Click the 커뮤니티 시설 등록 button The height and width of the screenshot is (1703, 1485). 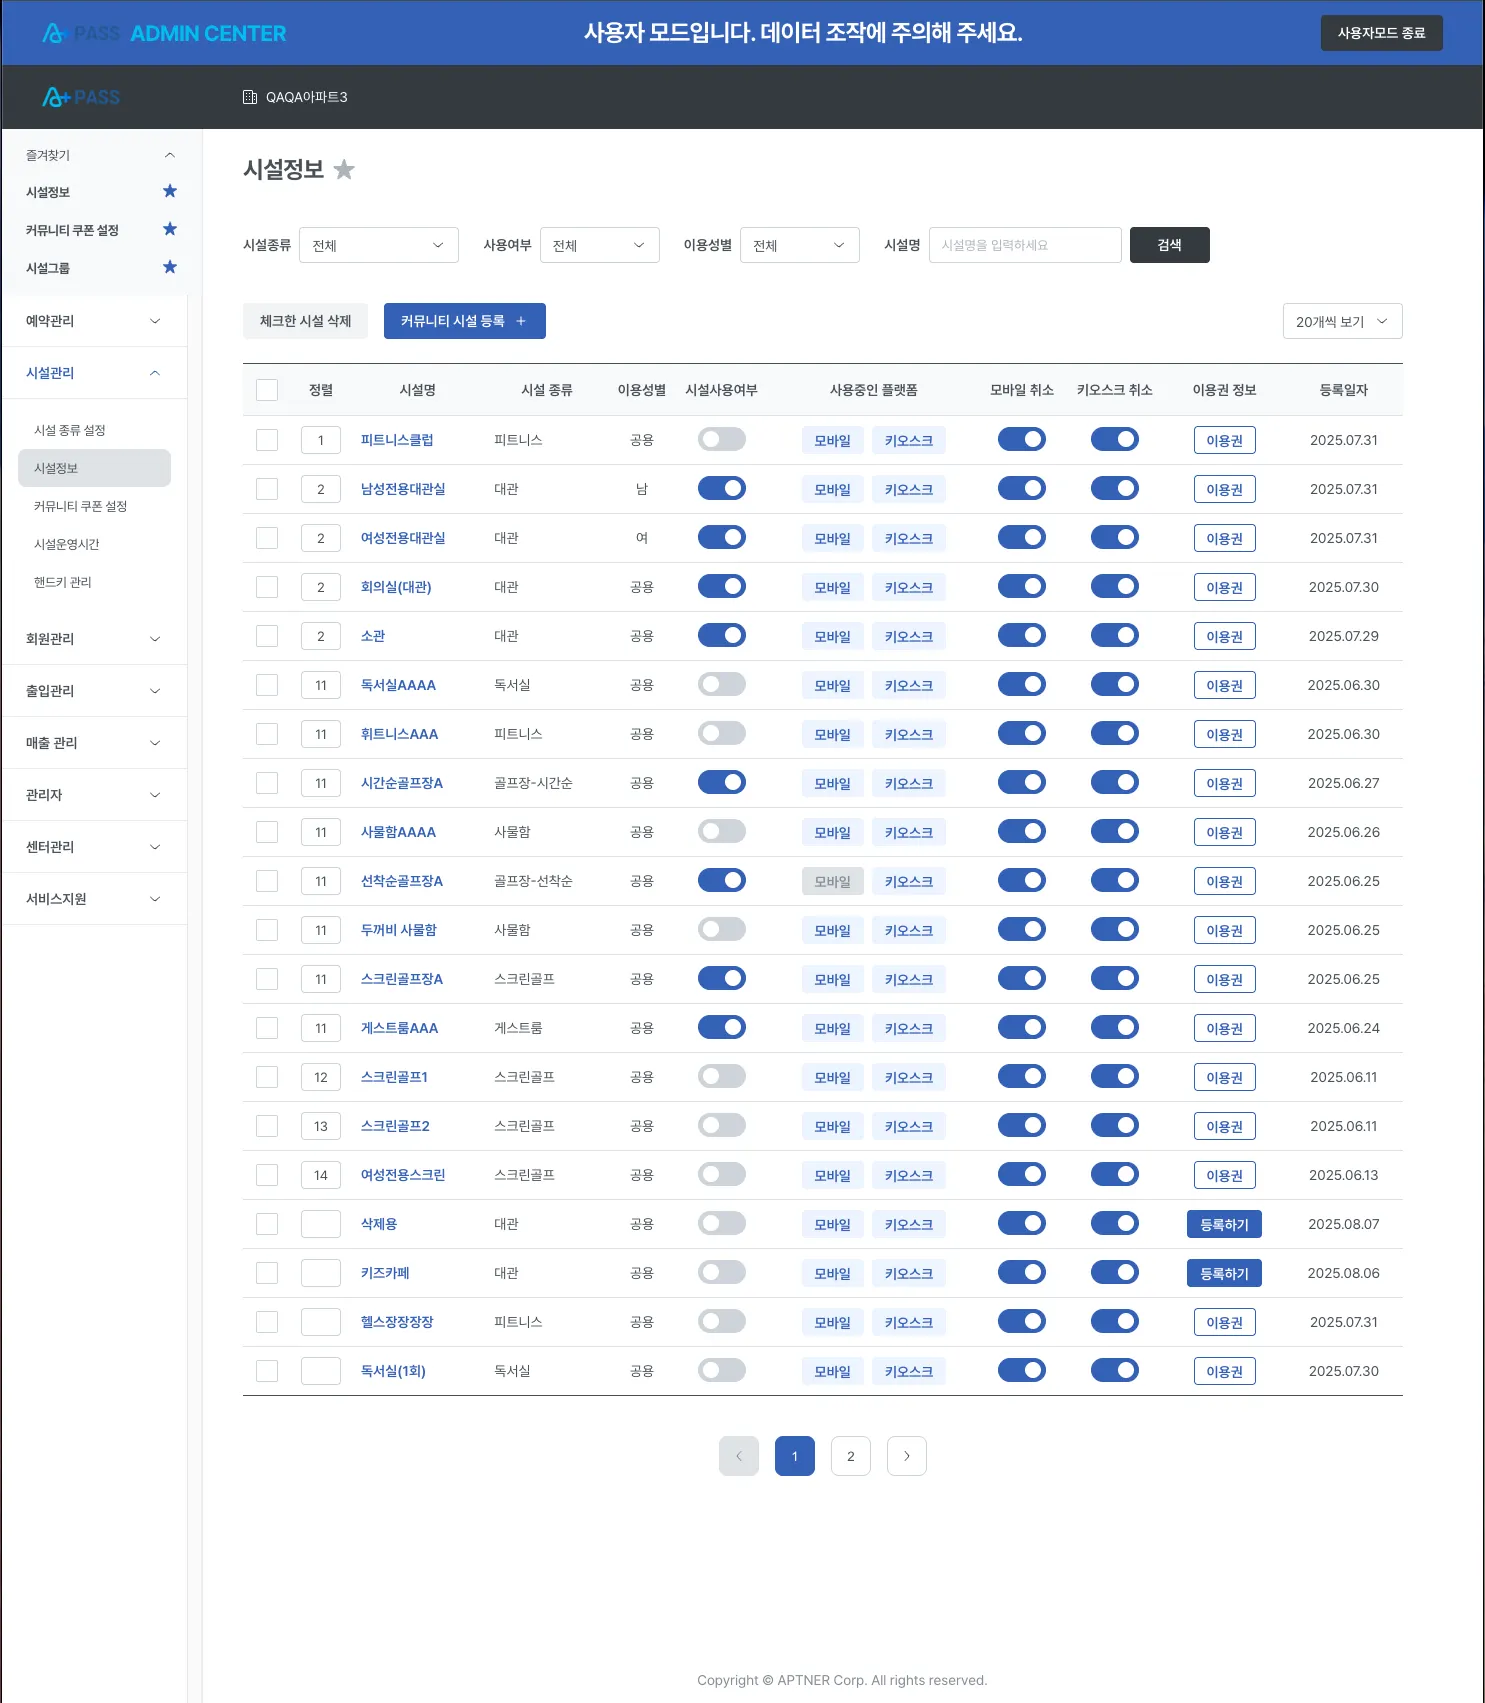(x=465, y=321)
